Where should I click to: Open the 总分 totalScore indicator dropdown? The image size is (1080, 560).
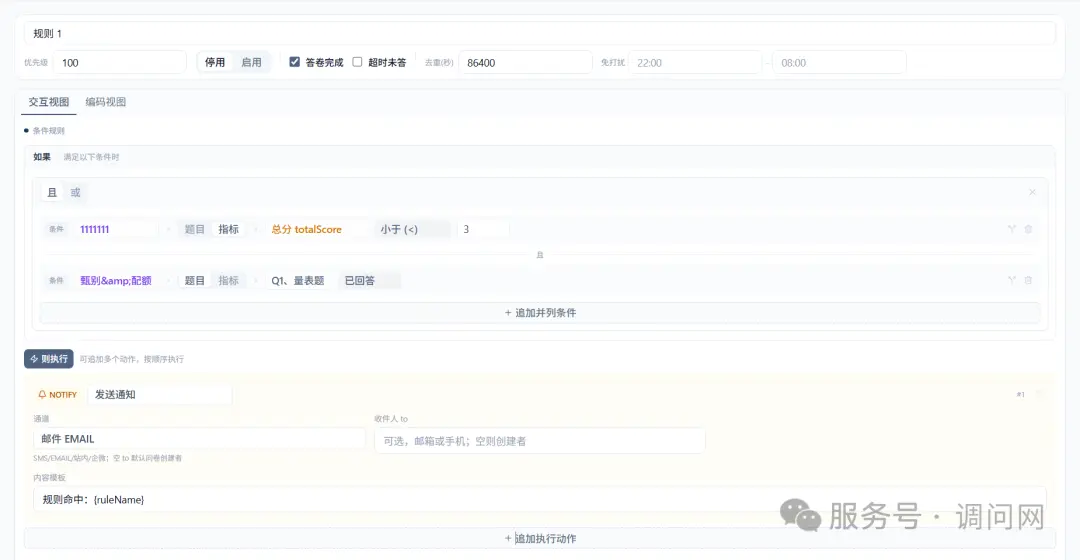tap(317, 229)
